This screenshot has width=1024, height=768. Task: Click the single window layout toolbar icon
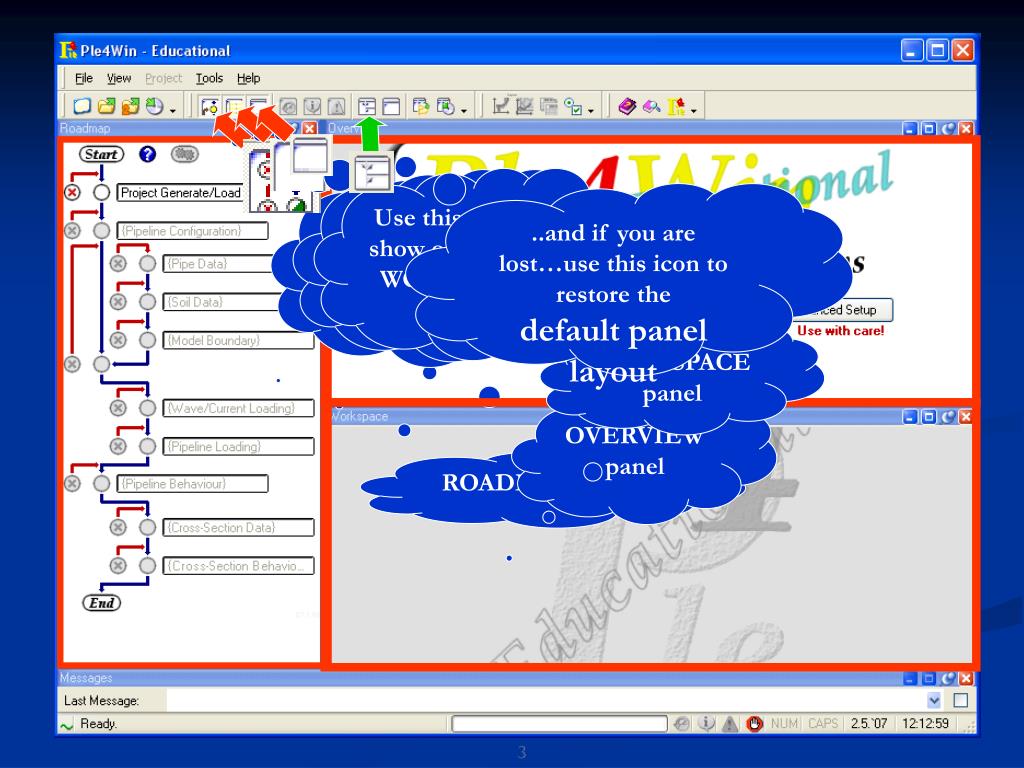tap(391, 106)
